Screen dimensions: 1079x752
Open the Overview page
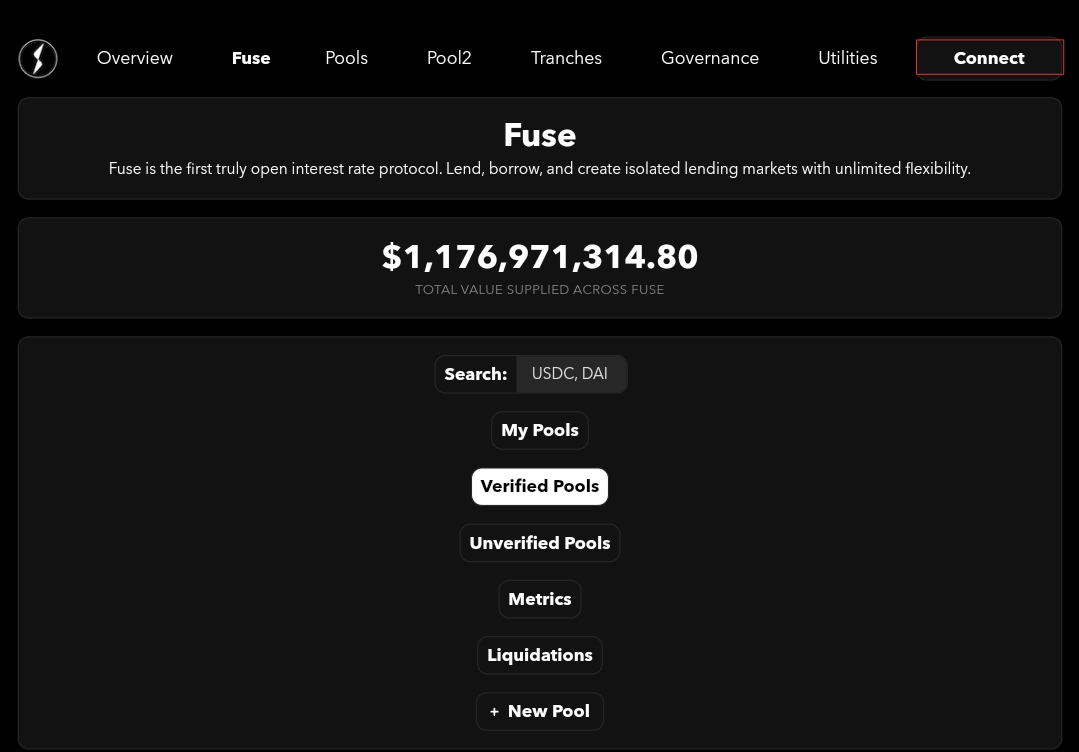click(134, 58)
